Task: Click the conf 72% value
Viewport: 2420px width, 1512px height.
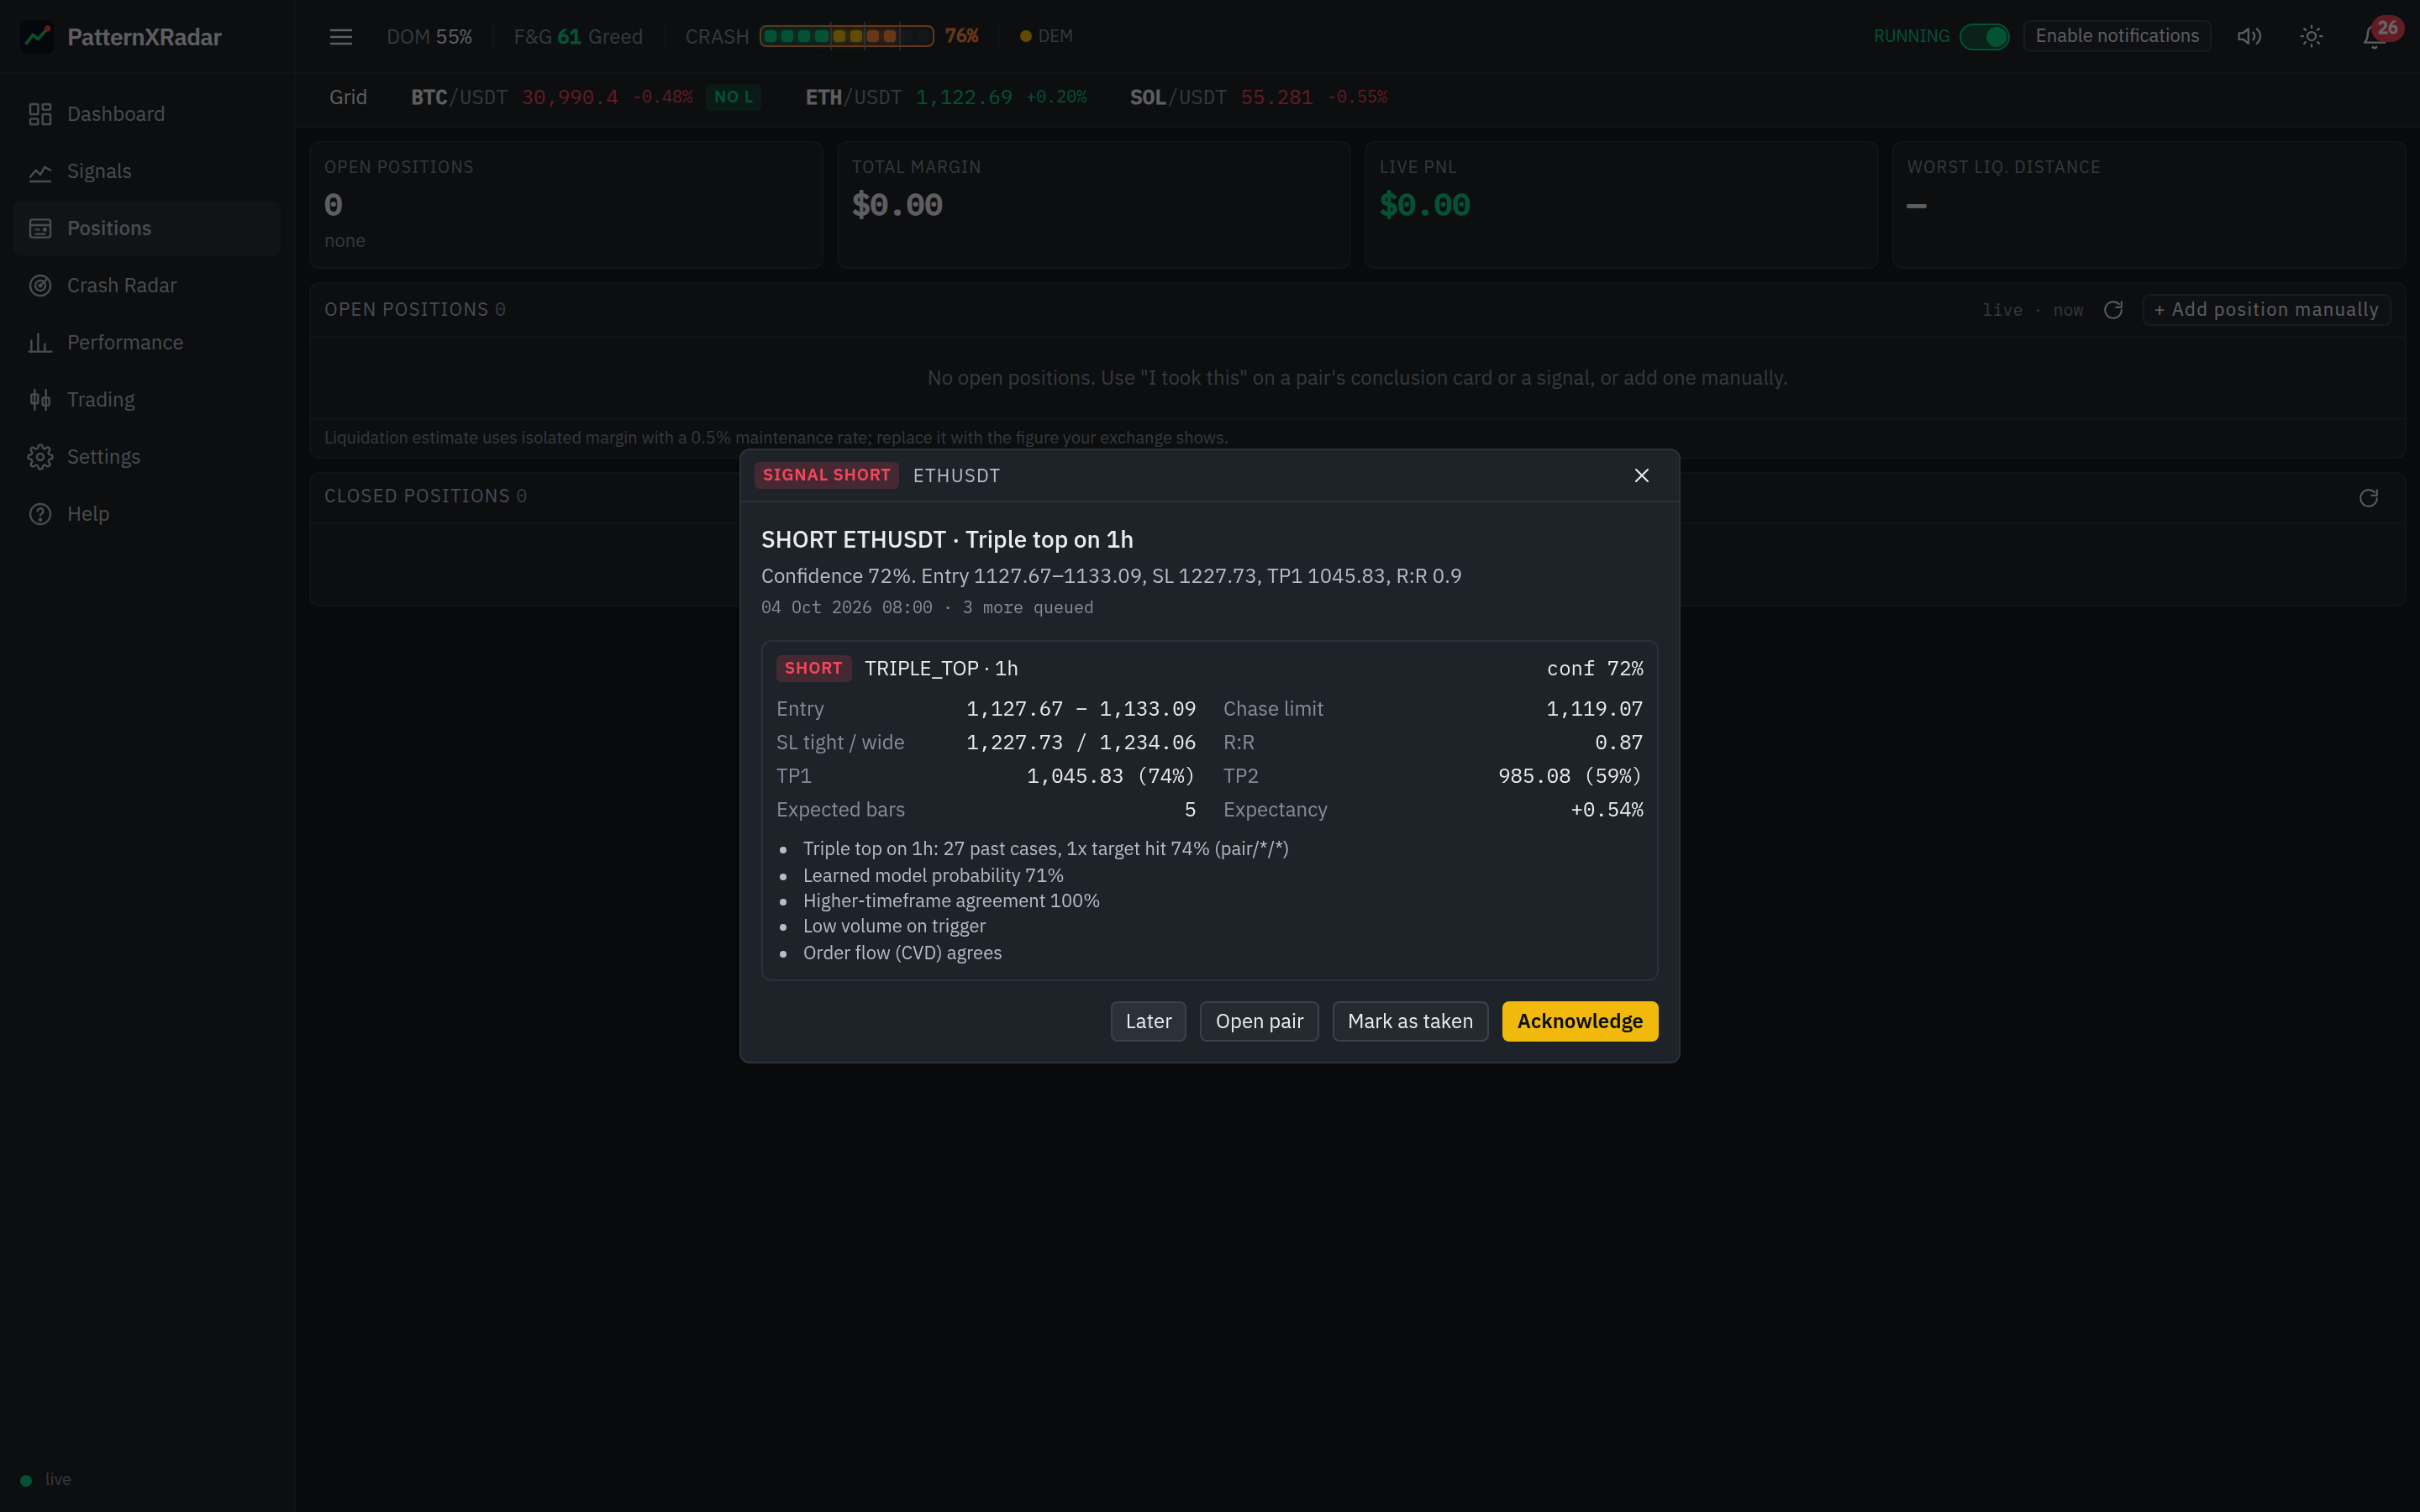Action: (1595, 668)
